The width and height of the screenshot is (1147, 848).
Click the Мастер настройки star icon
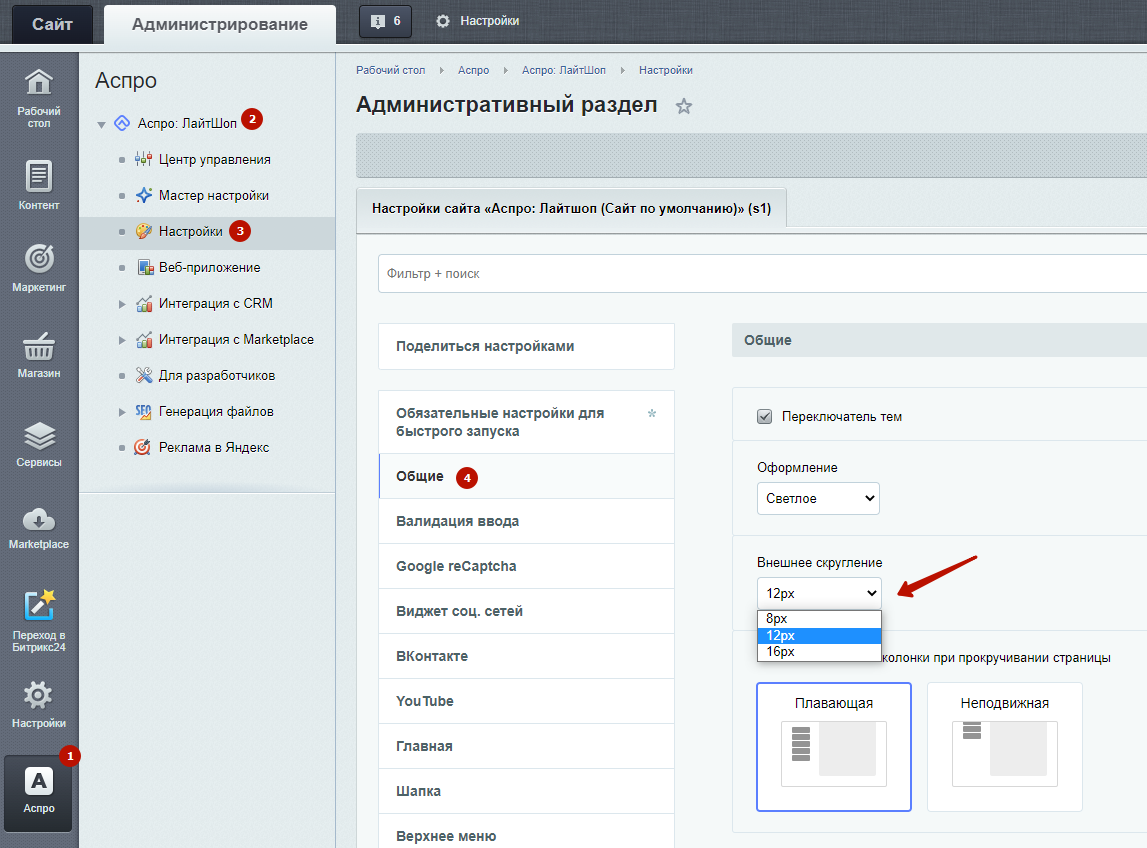click(143, 195)
